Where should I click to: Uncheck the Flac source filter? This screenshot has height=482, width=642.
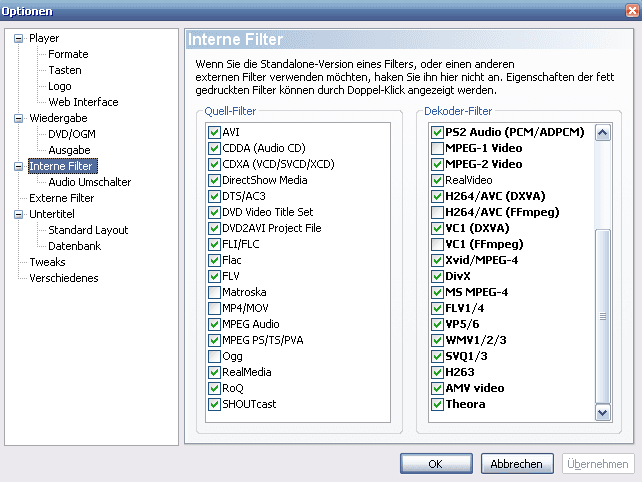214,260
